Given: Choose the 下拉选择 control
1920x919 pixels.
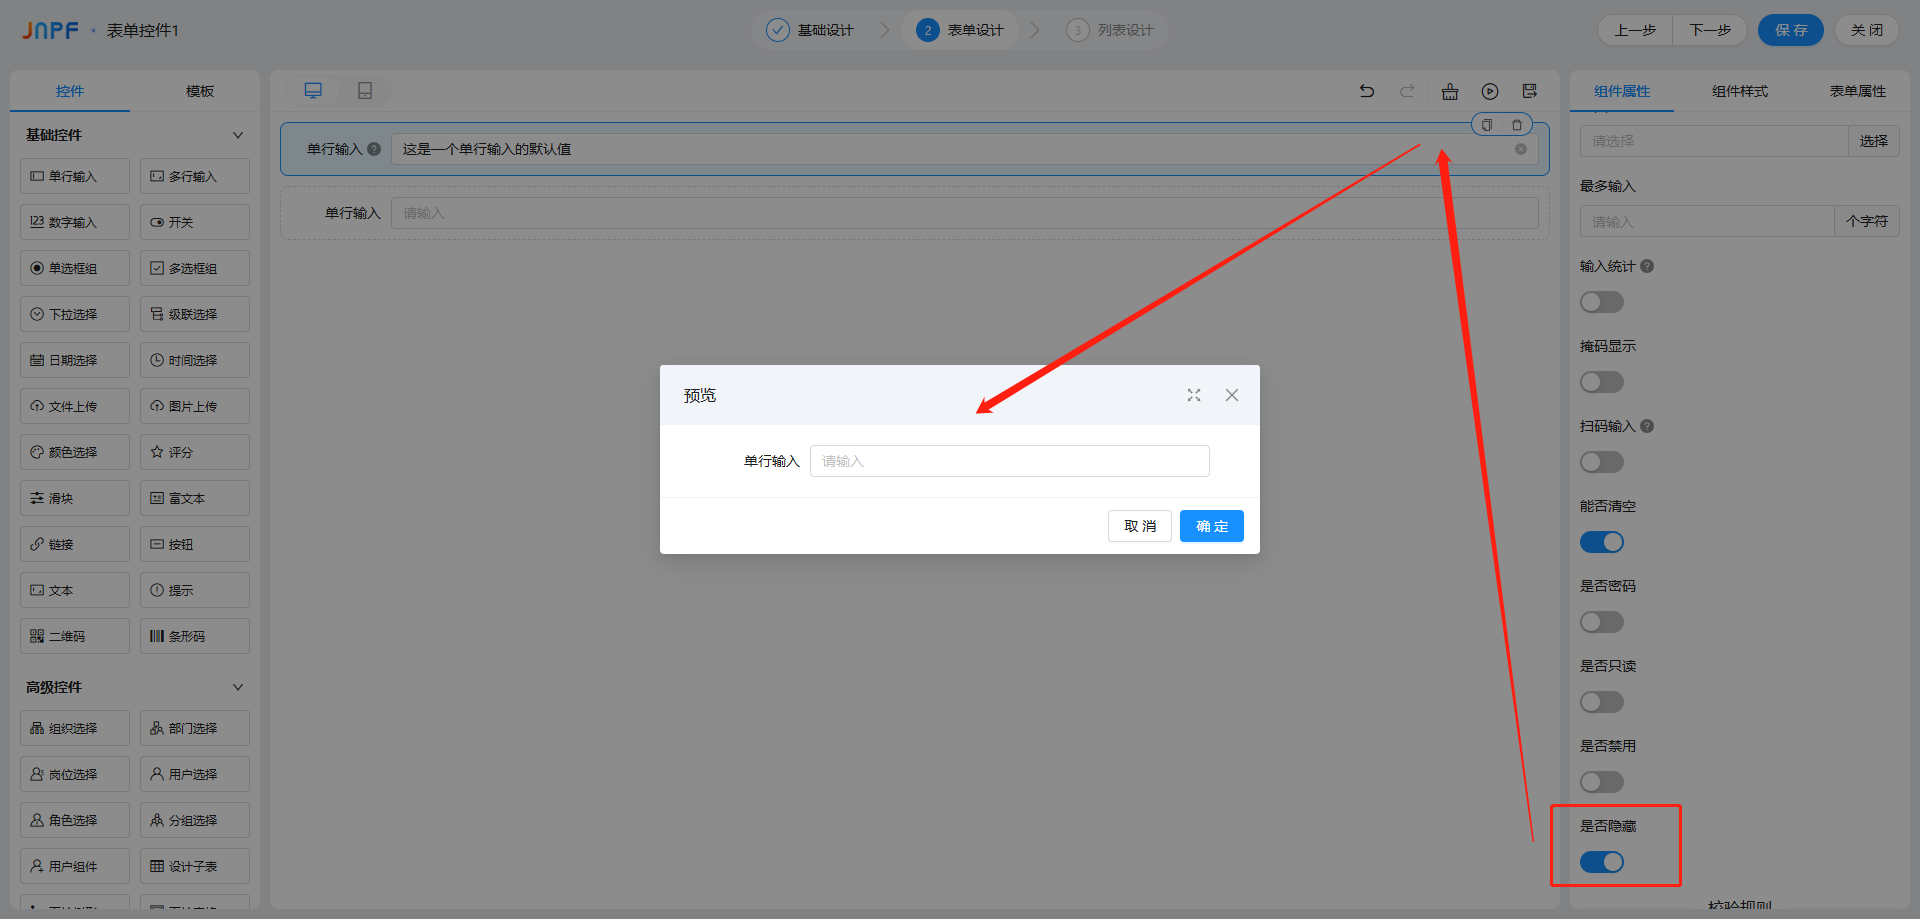Looking at the screenshot, I should (x=75, y=314).
